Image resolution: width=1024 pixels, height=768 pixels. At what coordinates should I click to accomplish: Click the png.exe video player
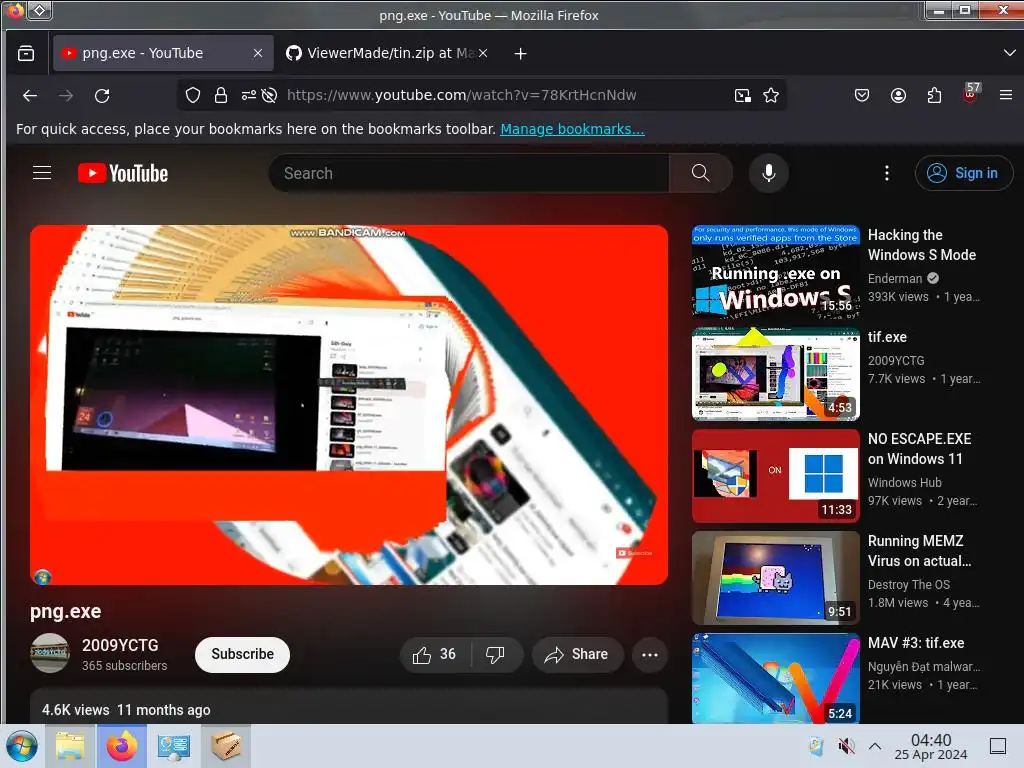pyautogui.click(x=349, y=404)
